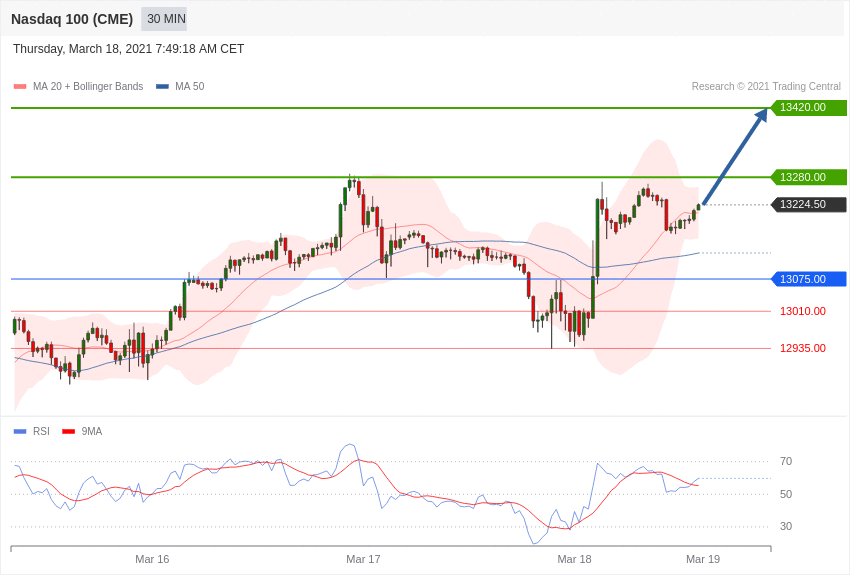Click the Mar 16 date axis label
The width and height of the screenshot is (850, 576).
tap(152, 559)
